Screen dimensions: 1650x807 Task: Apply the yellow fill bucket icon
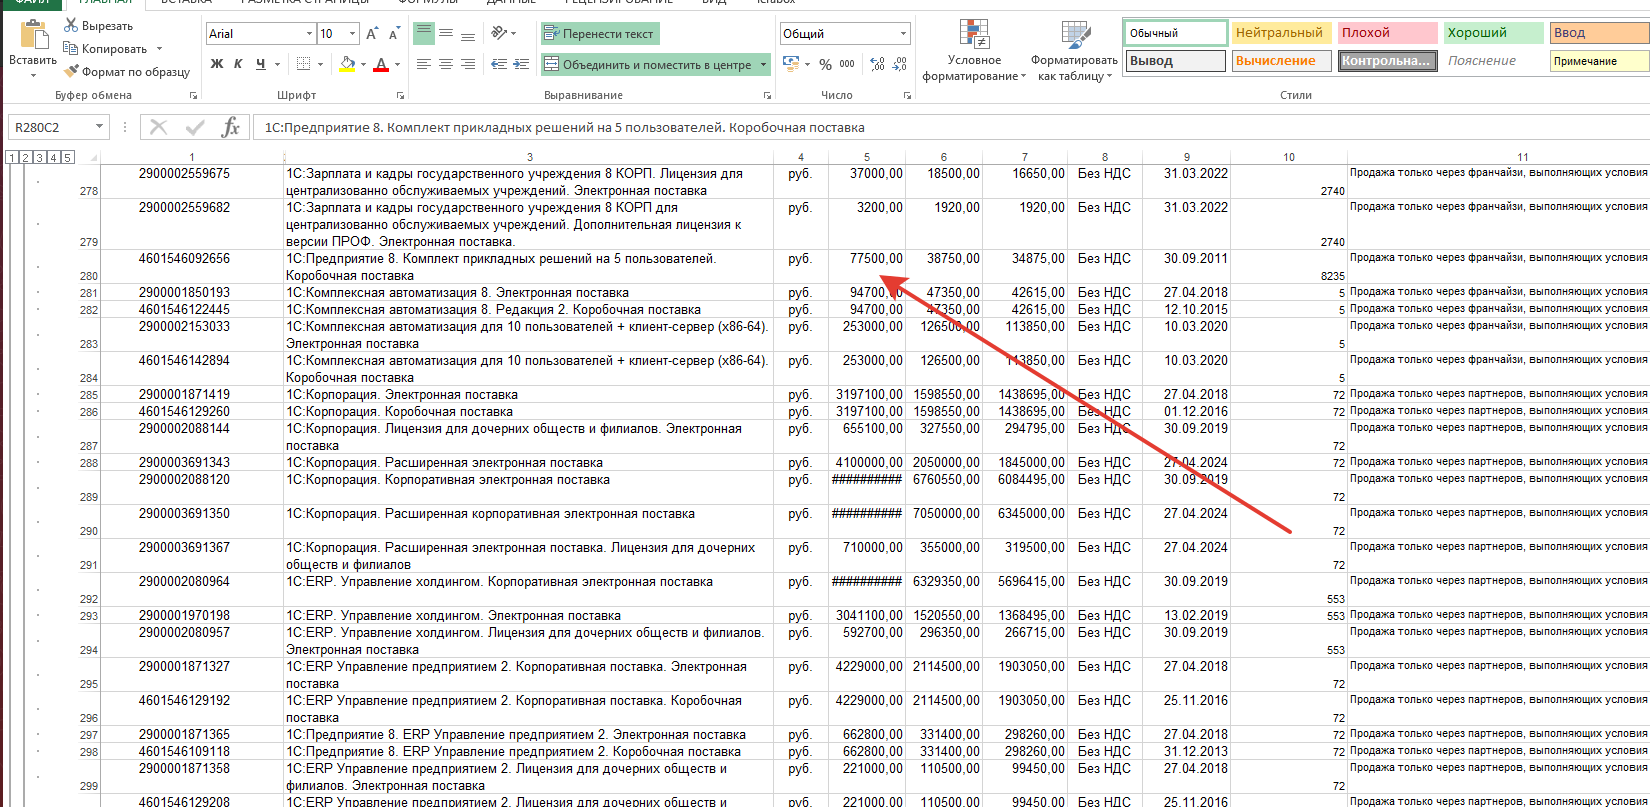coord(347,64)
